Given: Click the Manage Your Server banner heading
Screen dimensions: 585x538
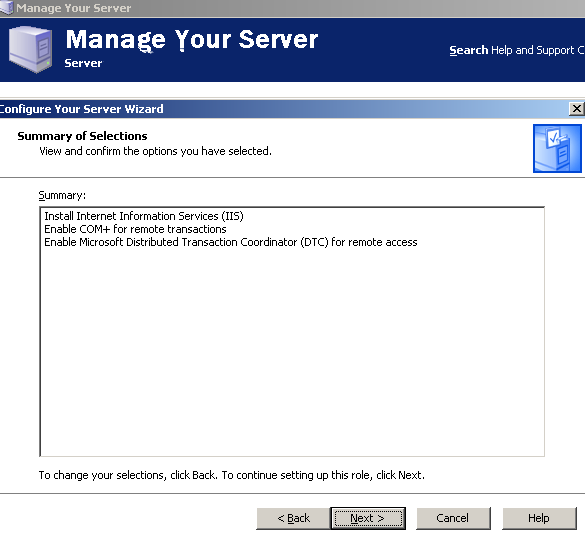Looking at the screenshot, I should [x=192, y=40].
